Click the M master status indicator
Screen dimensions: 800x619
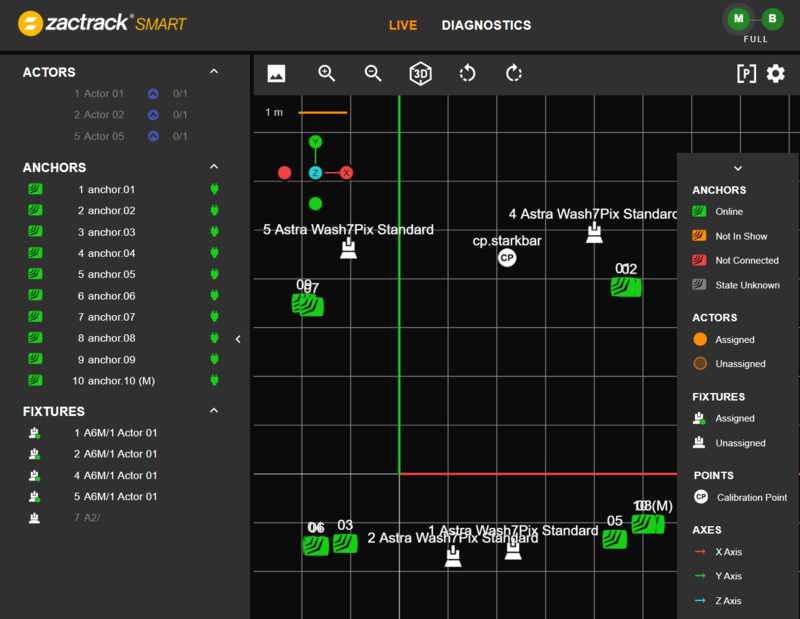(738, 19)
